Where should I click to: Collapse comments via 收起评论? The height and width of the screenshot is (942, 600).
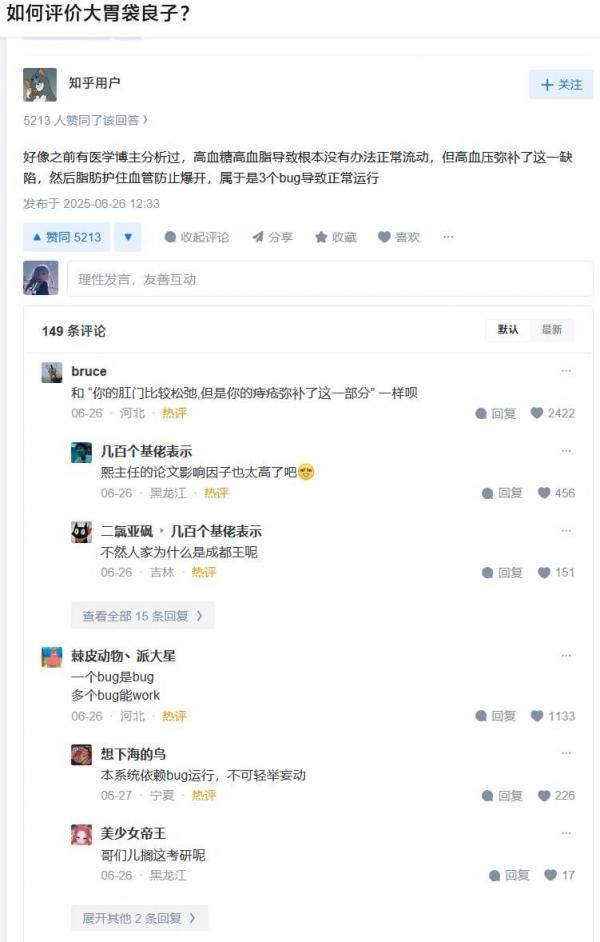pos(197,237)
